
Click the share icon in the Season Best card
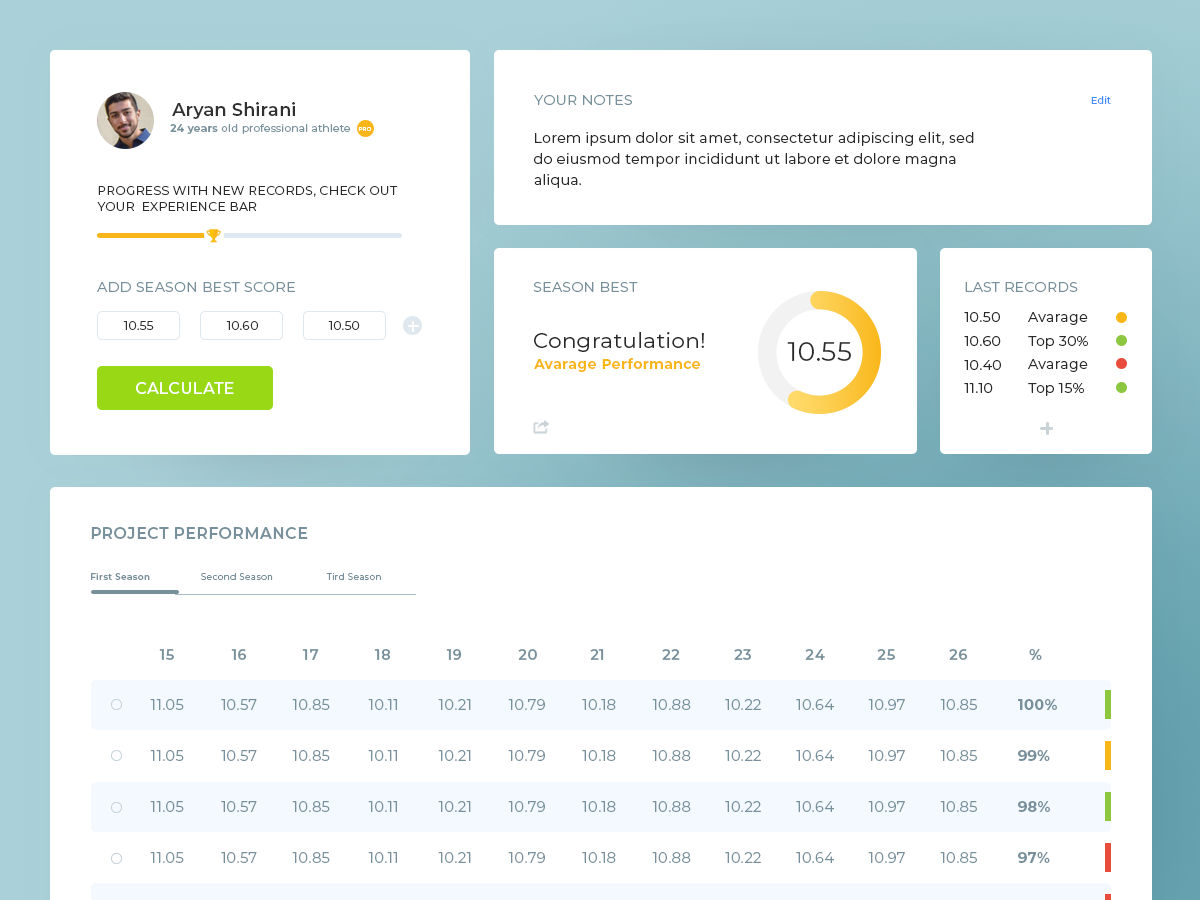(540, 427)
